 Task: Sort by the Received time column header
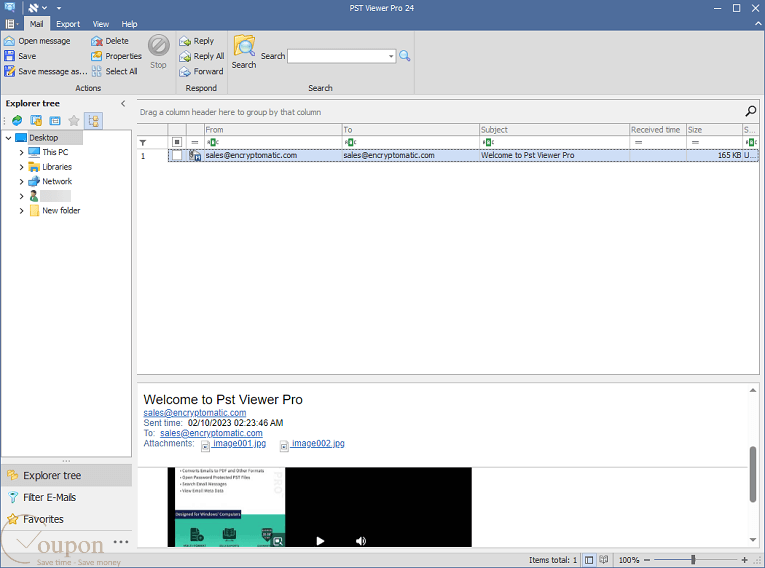(658, 130)
